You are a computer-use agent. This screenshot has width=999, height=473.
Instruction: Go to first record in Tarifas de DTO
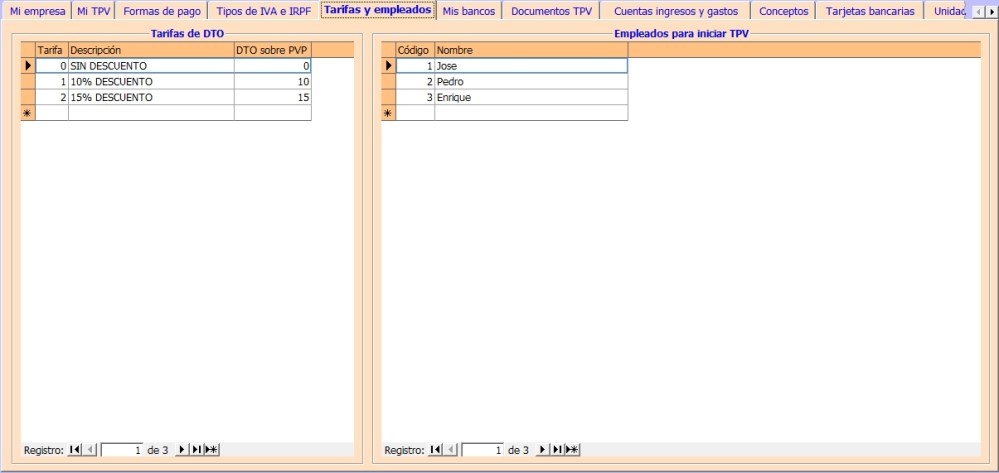[75, 450]
